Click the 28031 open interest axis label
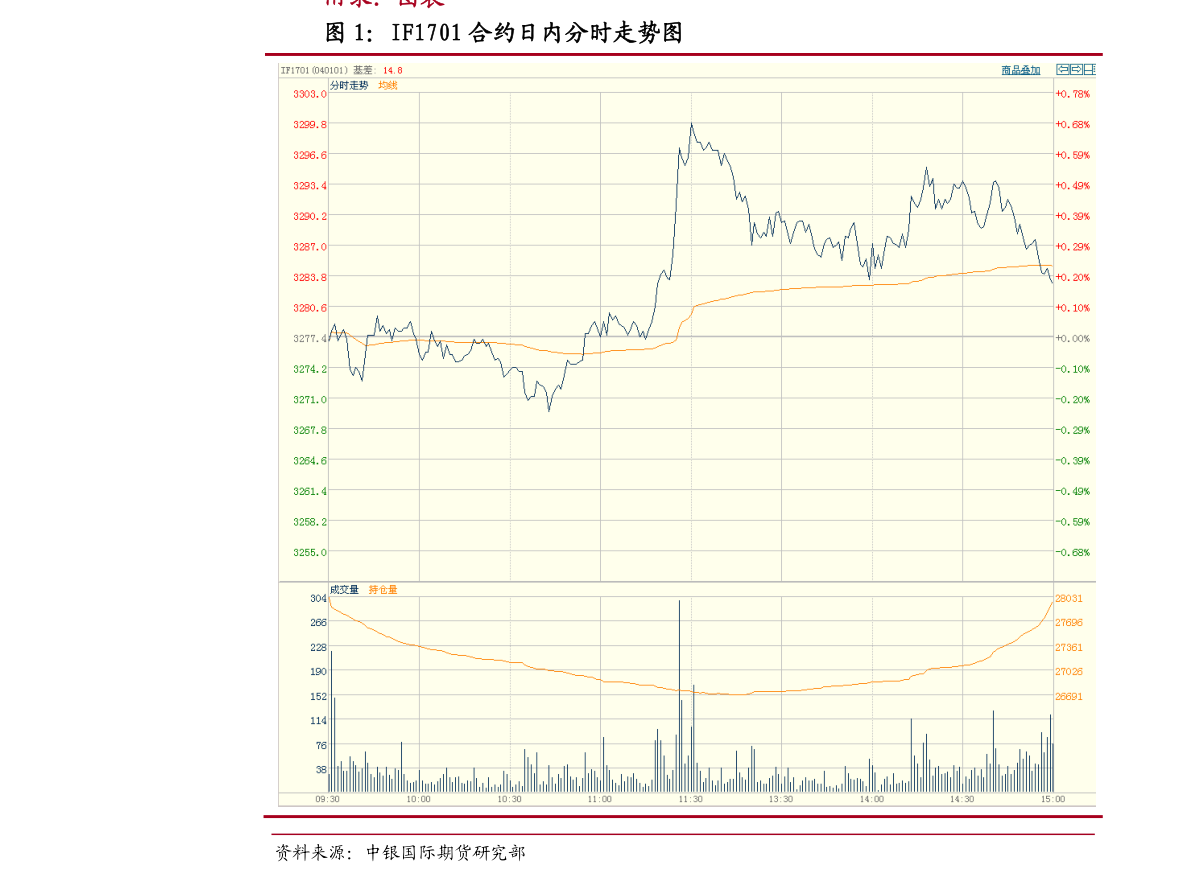This screenshot has width=1191, height=882. tap(1069, 598)
